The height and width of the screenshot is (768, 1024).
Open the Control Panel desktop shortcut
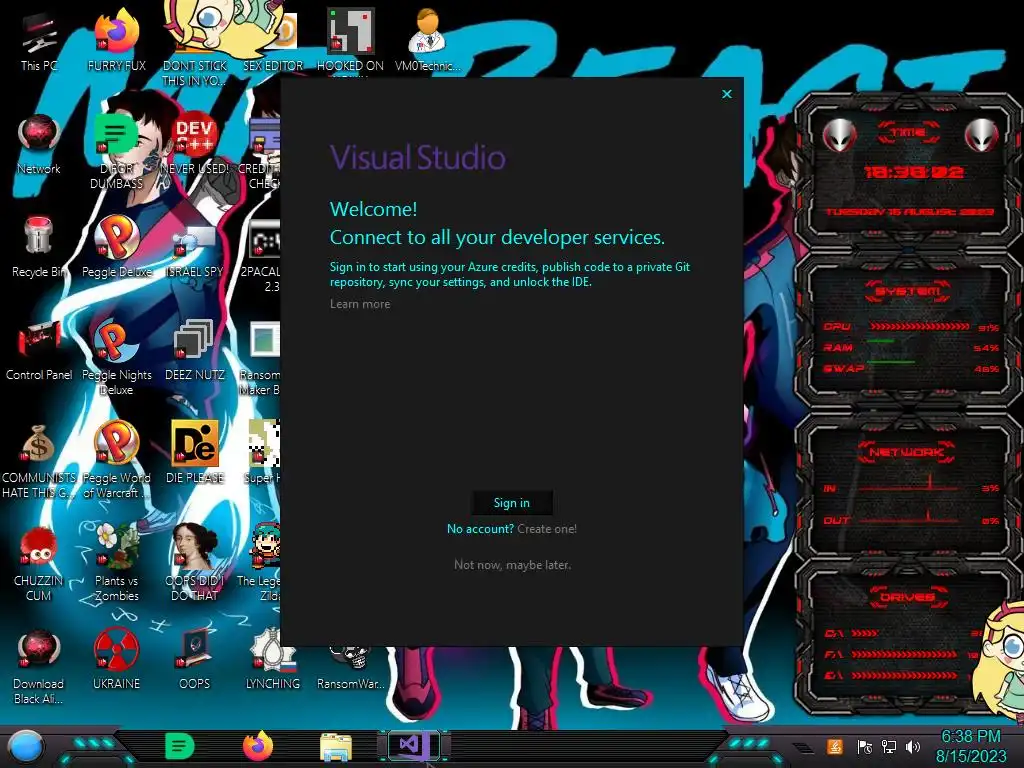(39, 350)
